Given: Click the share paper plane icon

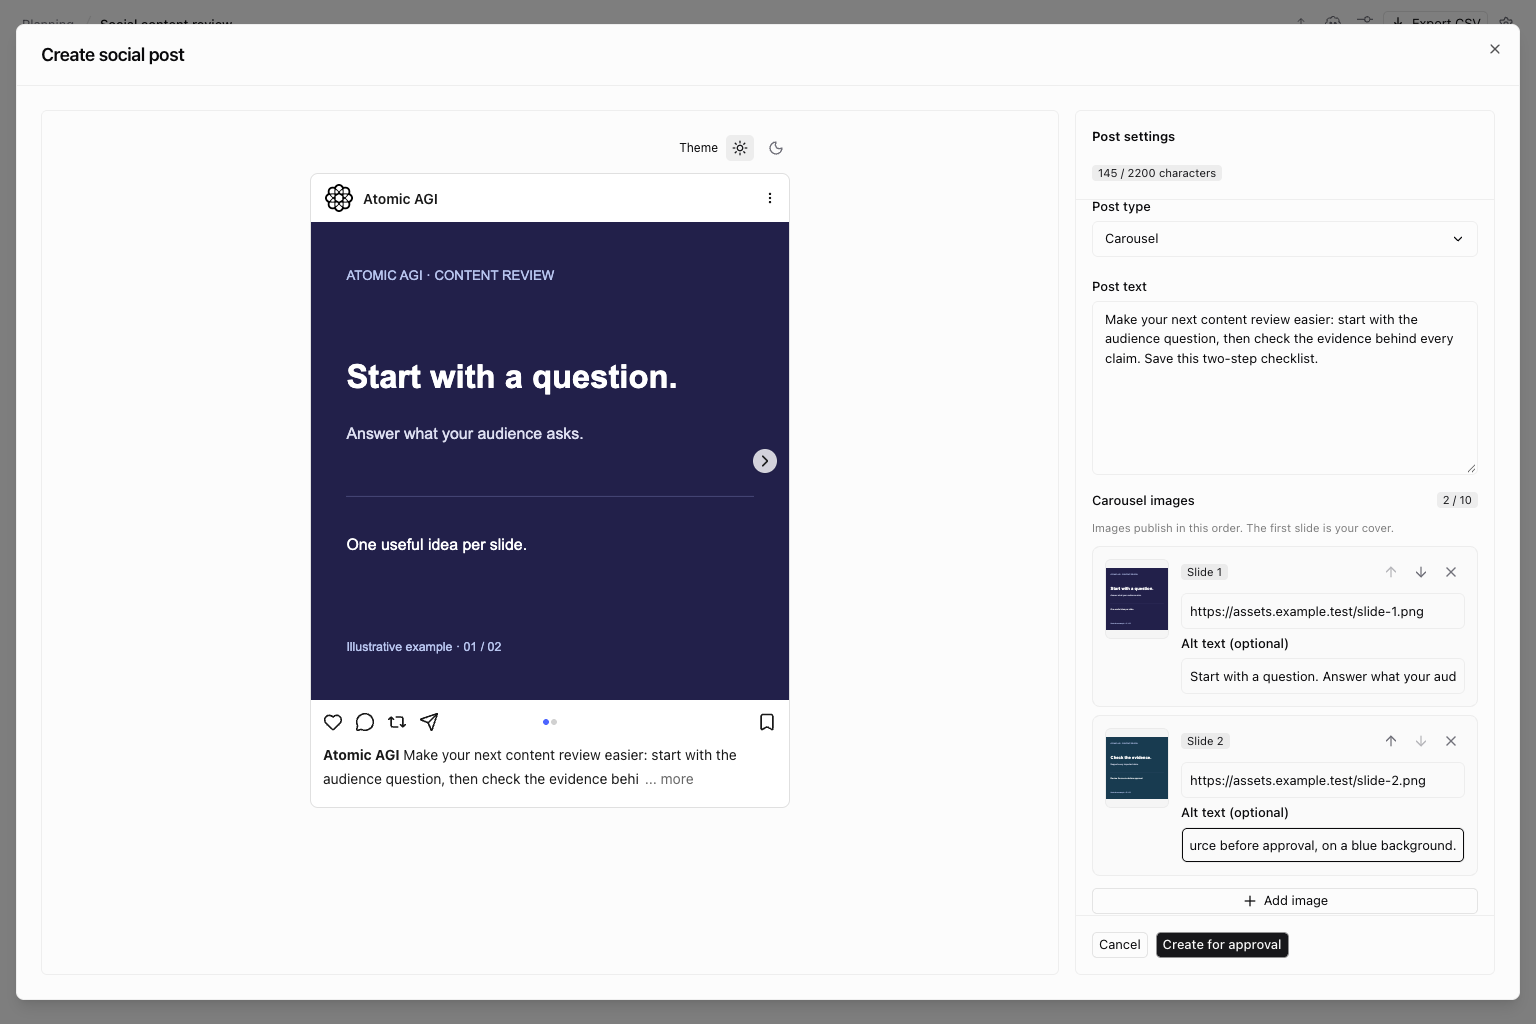Looking at the screenshot, I should 429,722.
